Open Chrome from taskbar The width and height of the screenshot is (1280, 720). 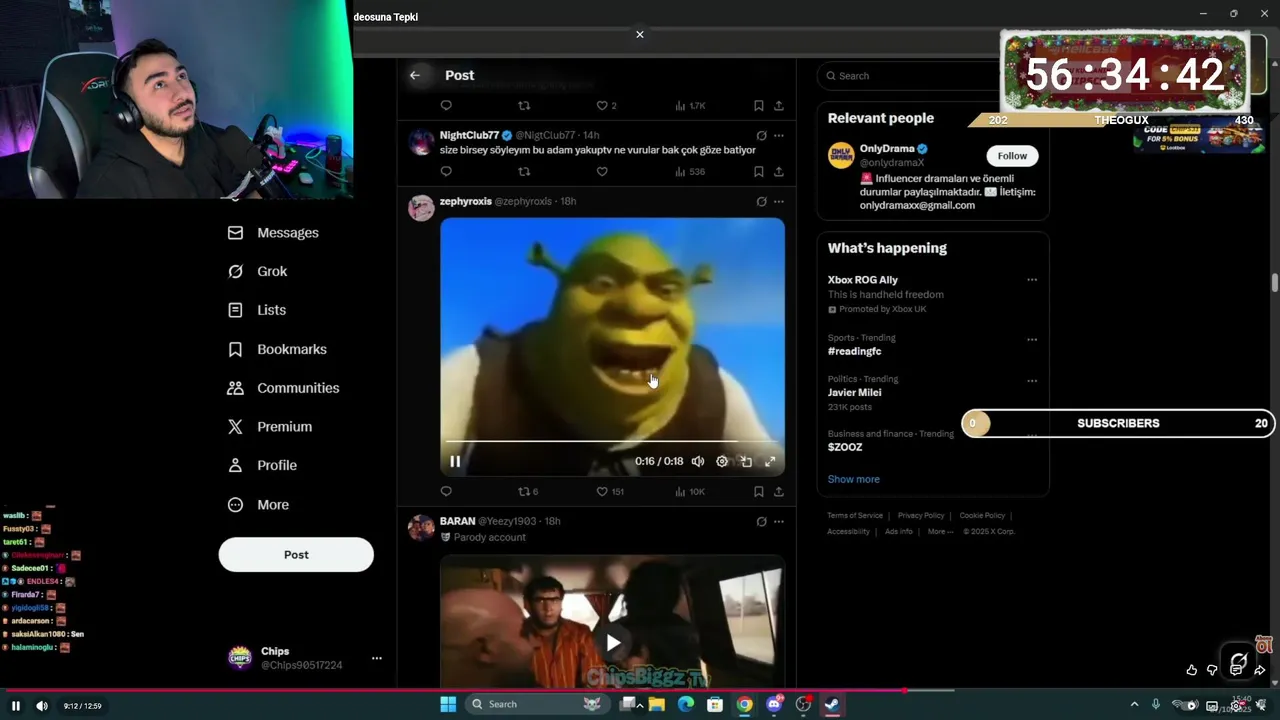[744, 704]
